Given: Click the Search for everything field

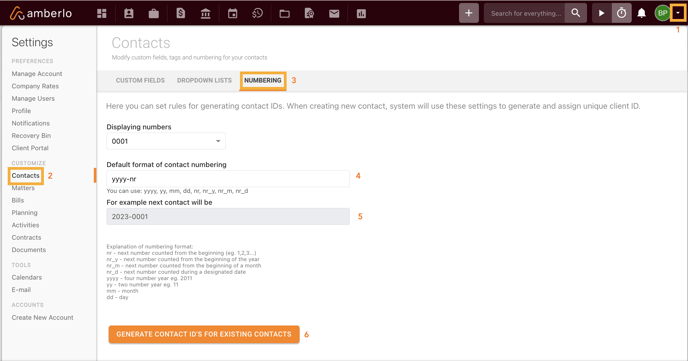Looking at the screenshot, I should point(525,13).
